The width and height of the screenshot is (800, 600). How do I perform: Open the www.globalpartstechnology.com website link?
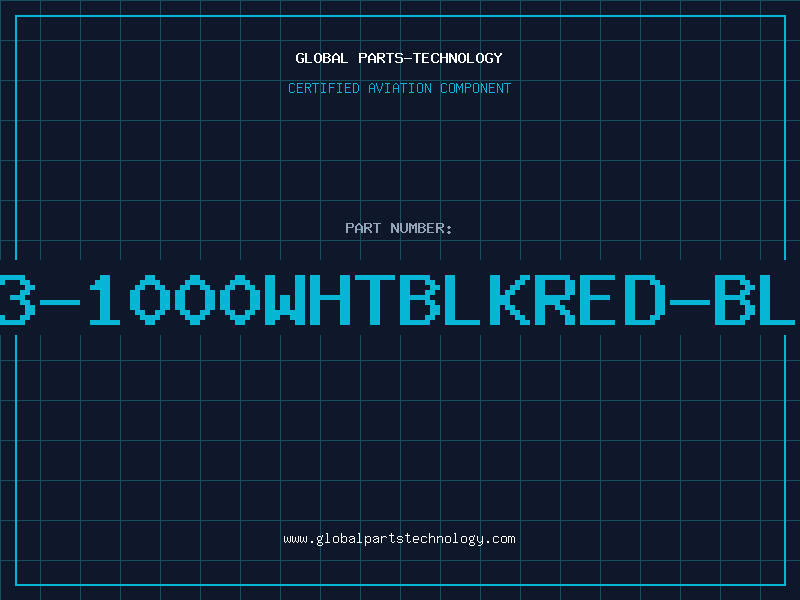click(x=399, y=539)
